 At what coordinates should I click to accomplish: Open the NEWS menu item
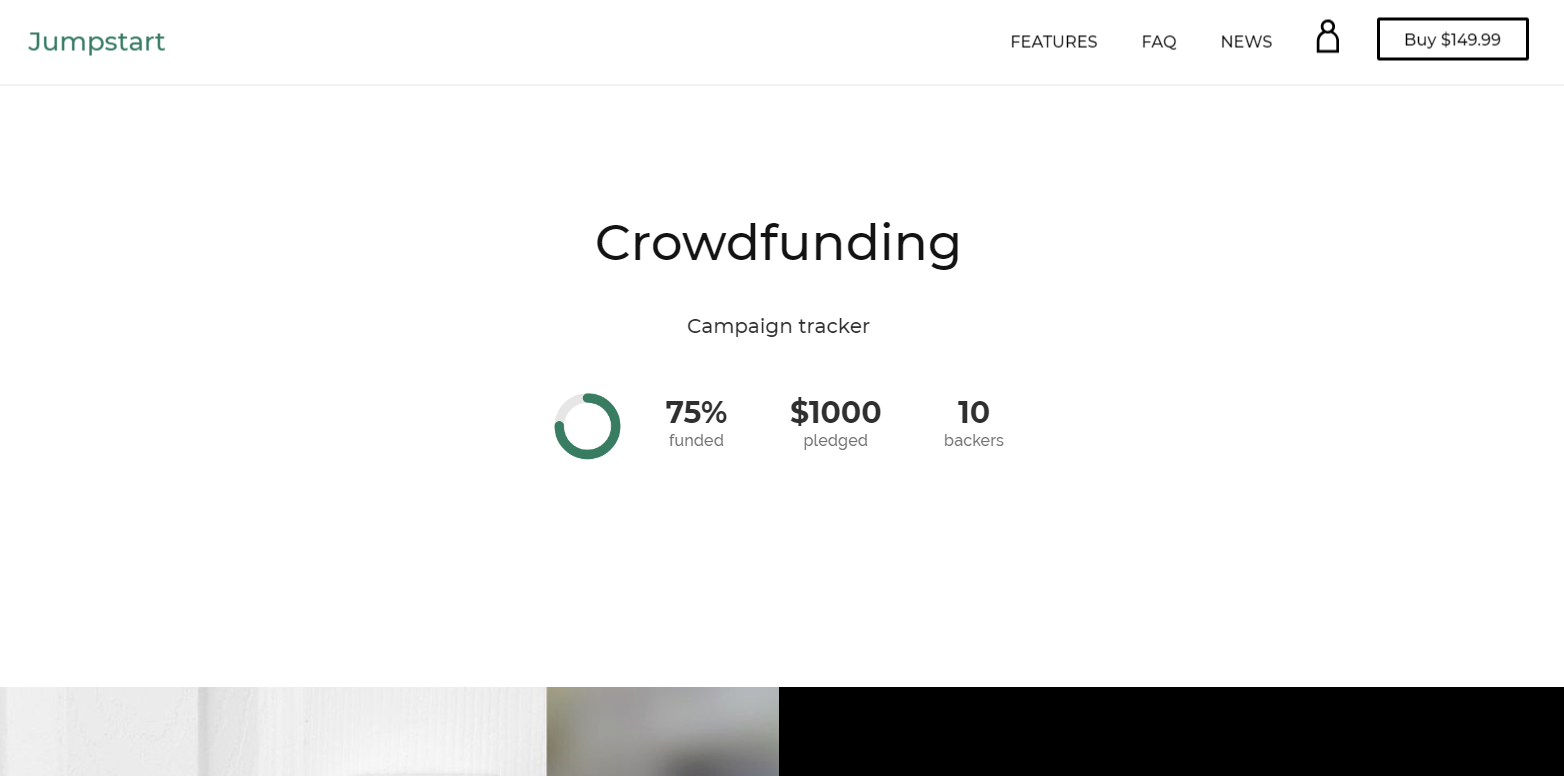[x=1246, y=41]
